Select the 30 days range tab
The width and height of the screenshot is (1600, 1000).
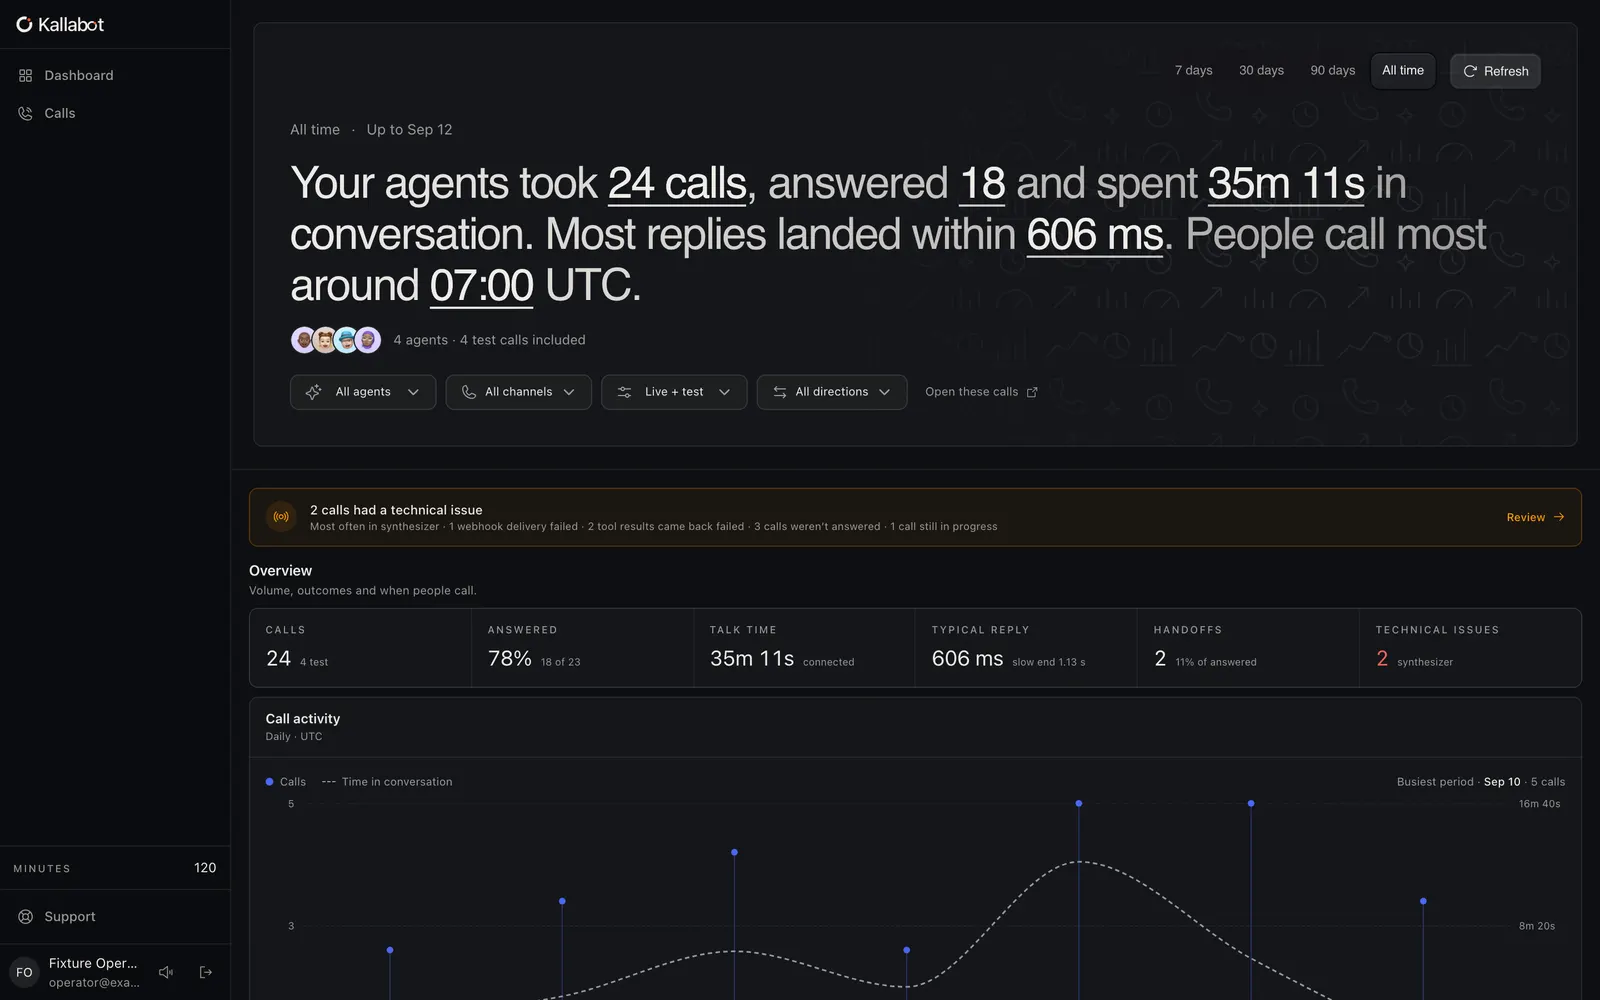1262,71
